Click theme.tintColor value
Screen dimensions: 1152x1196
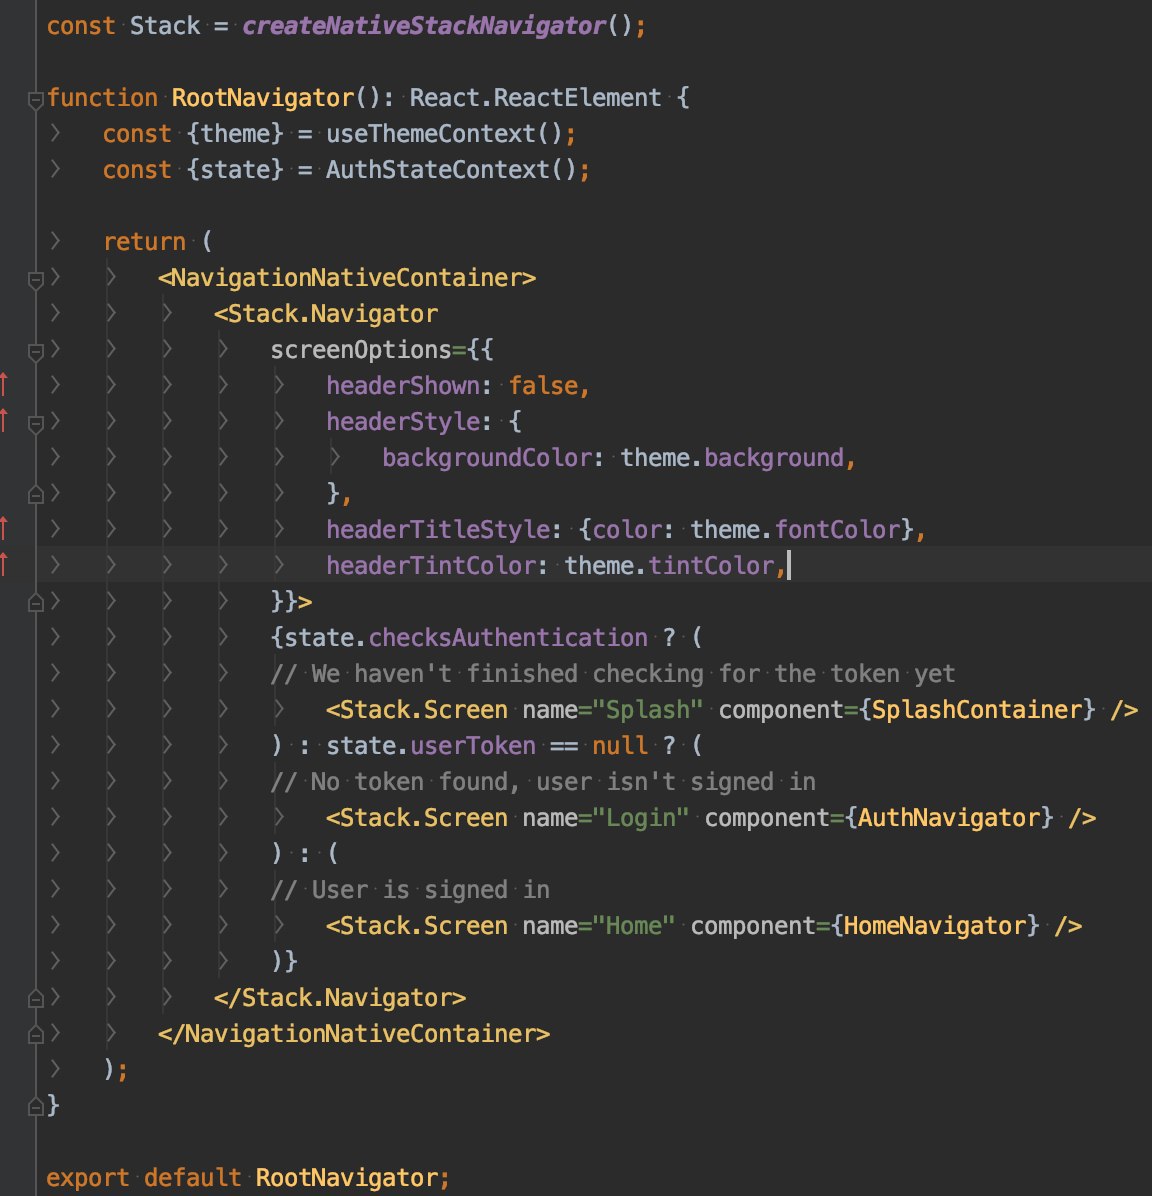[670, 565]
